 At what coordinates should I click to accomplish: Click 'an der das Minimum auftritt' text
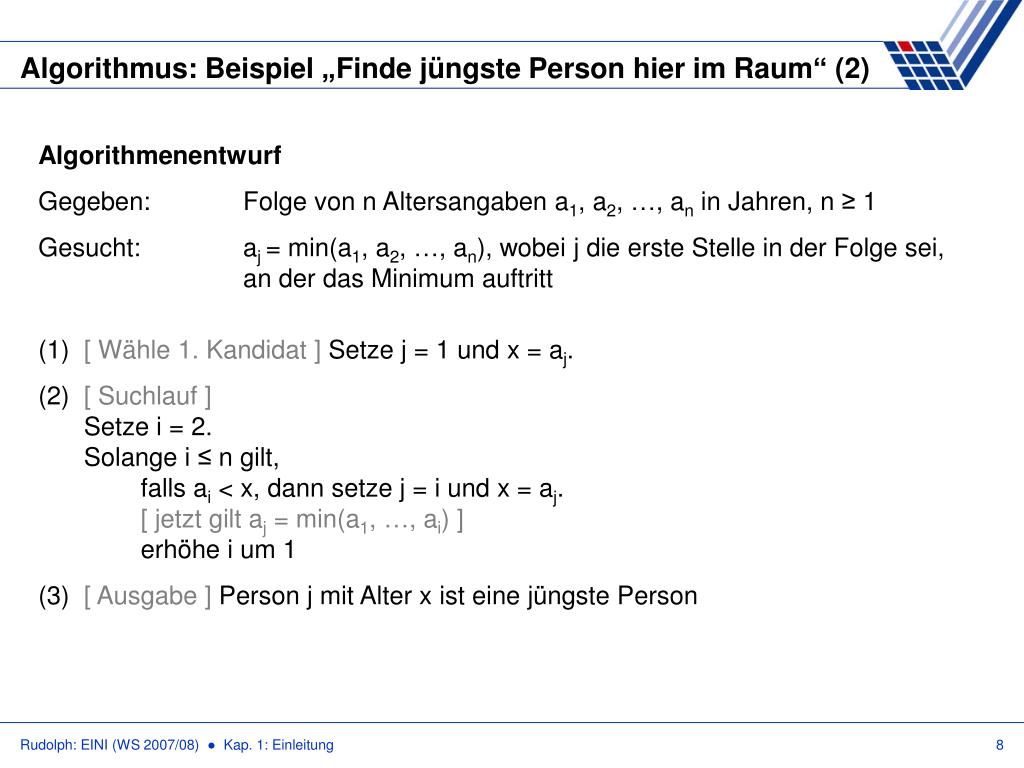click(398, 279)
